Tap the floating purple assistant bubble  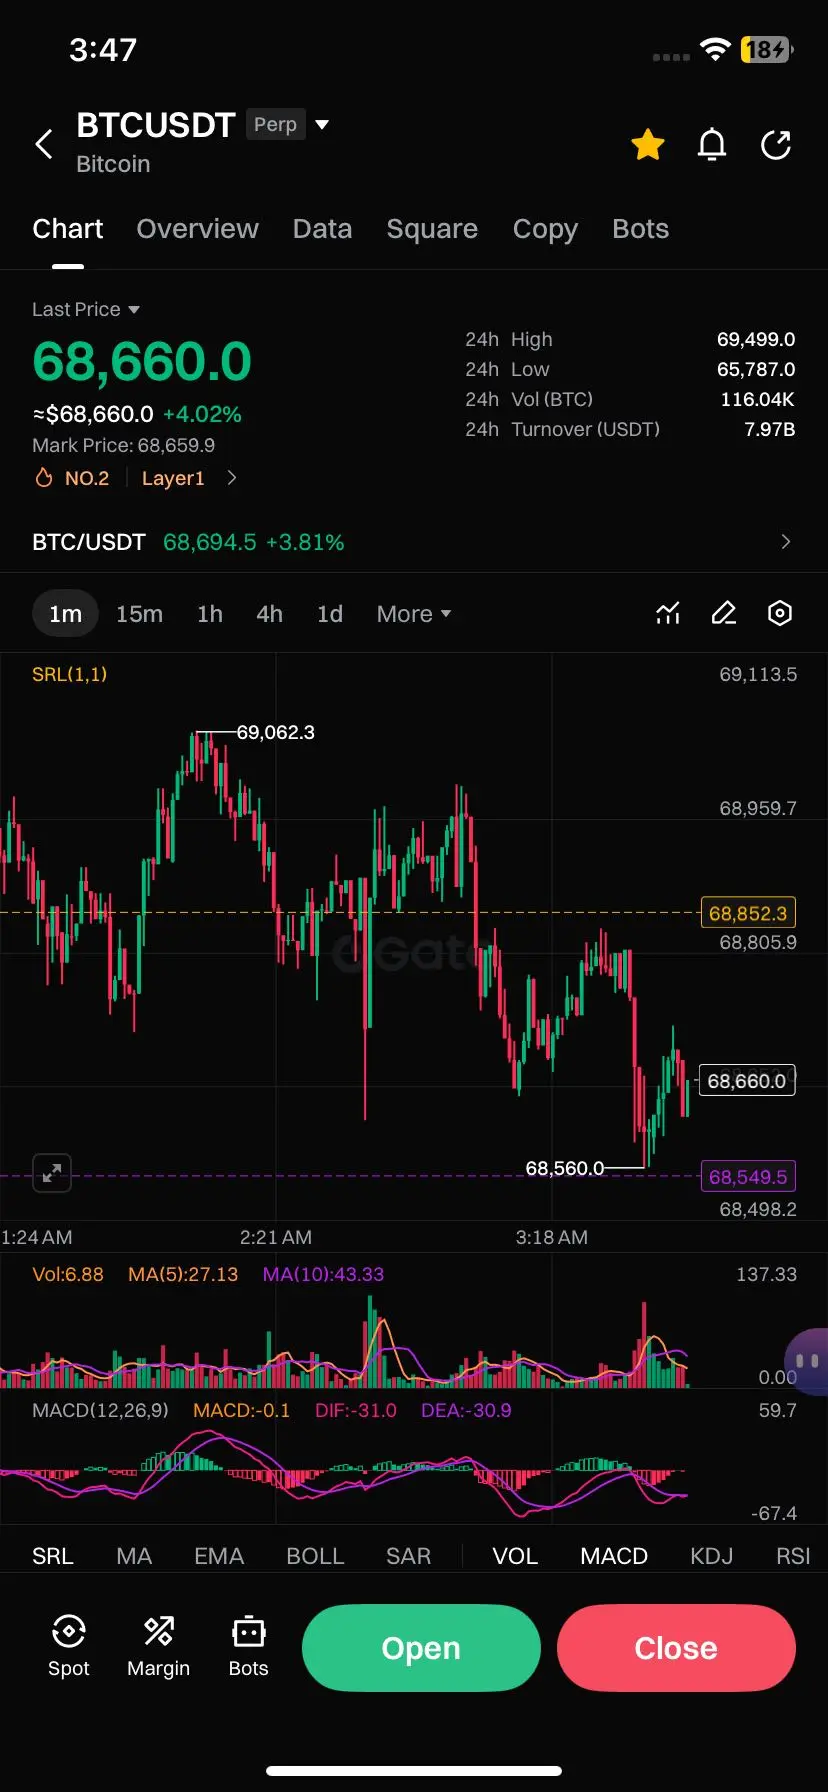(808, 1361)
